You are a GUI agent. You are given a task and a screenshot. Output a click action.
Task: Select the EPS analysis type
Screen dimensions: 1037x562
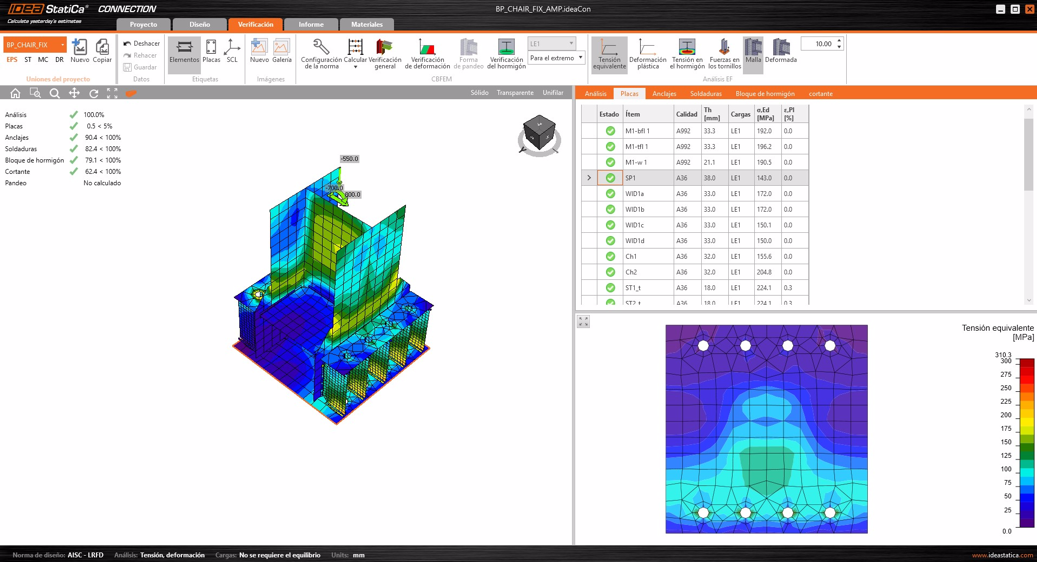12,60
